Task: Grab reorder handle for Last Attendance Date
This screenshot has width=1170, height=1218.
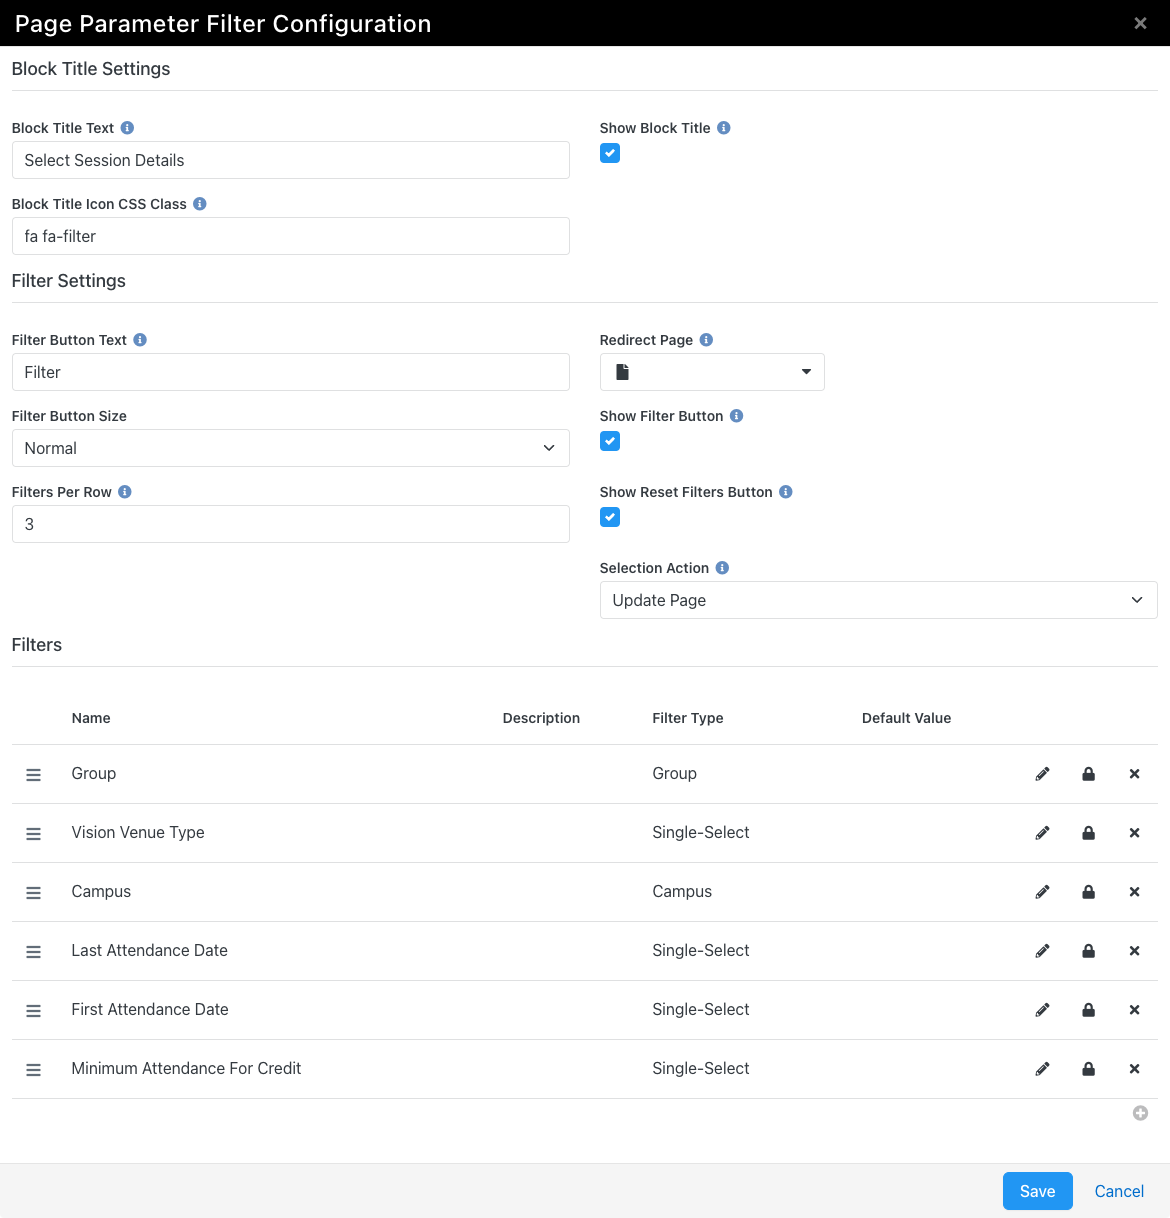Action: 33,952
